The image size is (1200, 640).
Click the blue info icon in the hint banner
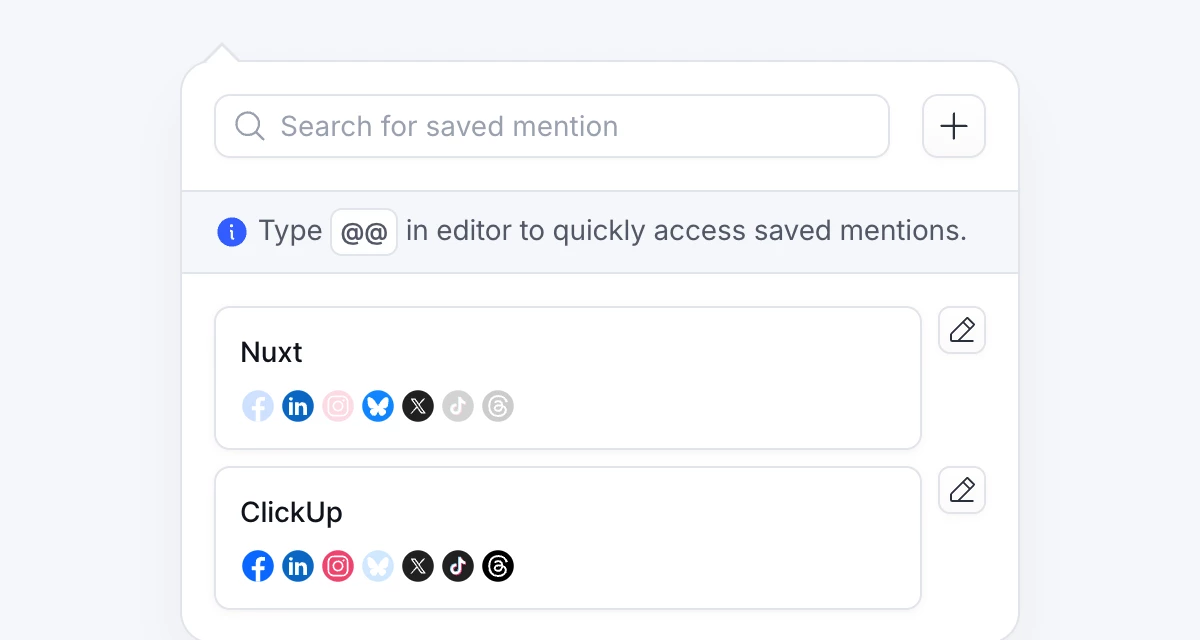pos(232,231)
